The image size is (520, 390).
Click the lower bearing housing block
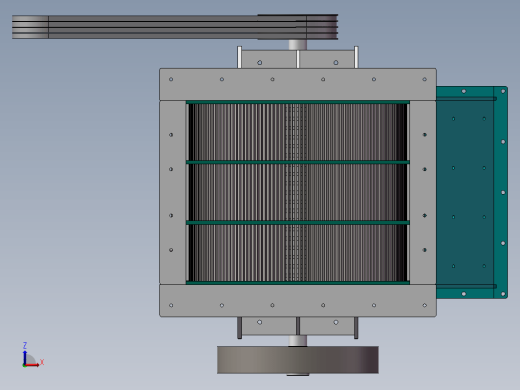[x=298, y=327]
